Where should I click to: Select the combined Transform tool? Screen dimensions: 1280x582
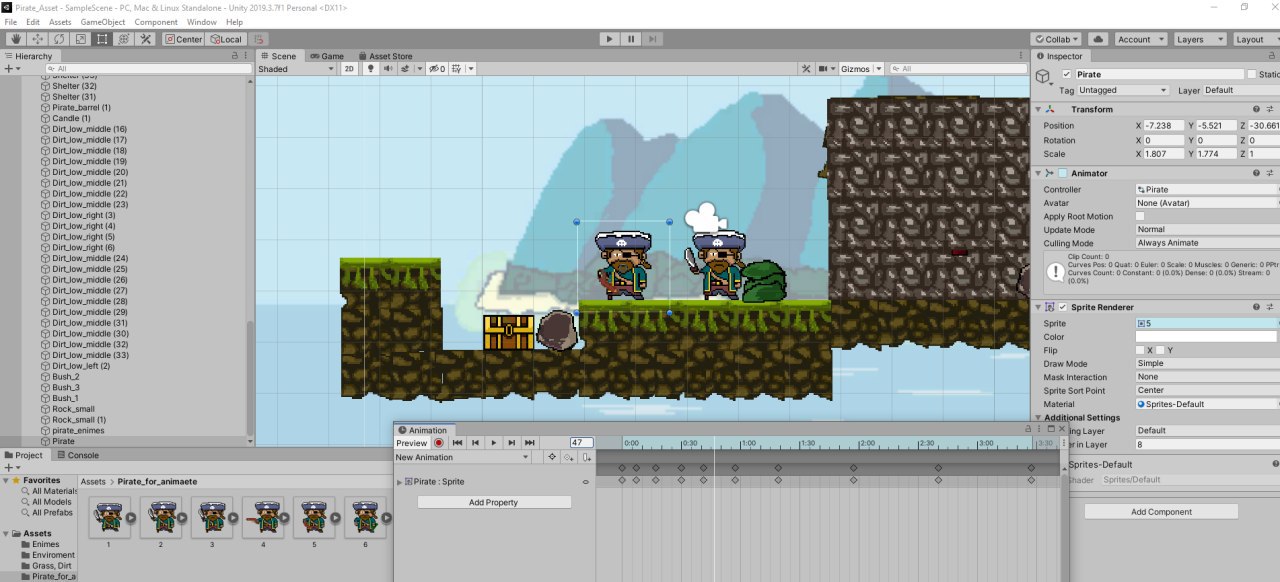click(124, 39)
